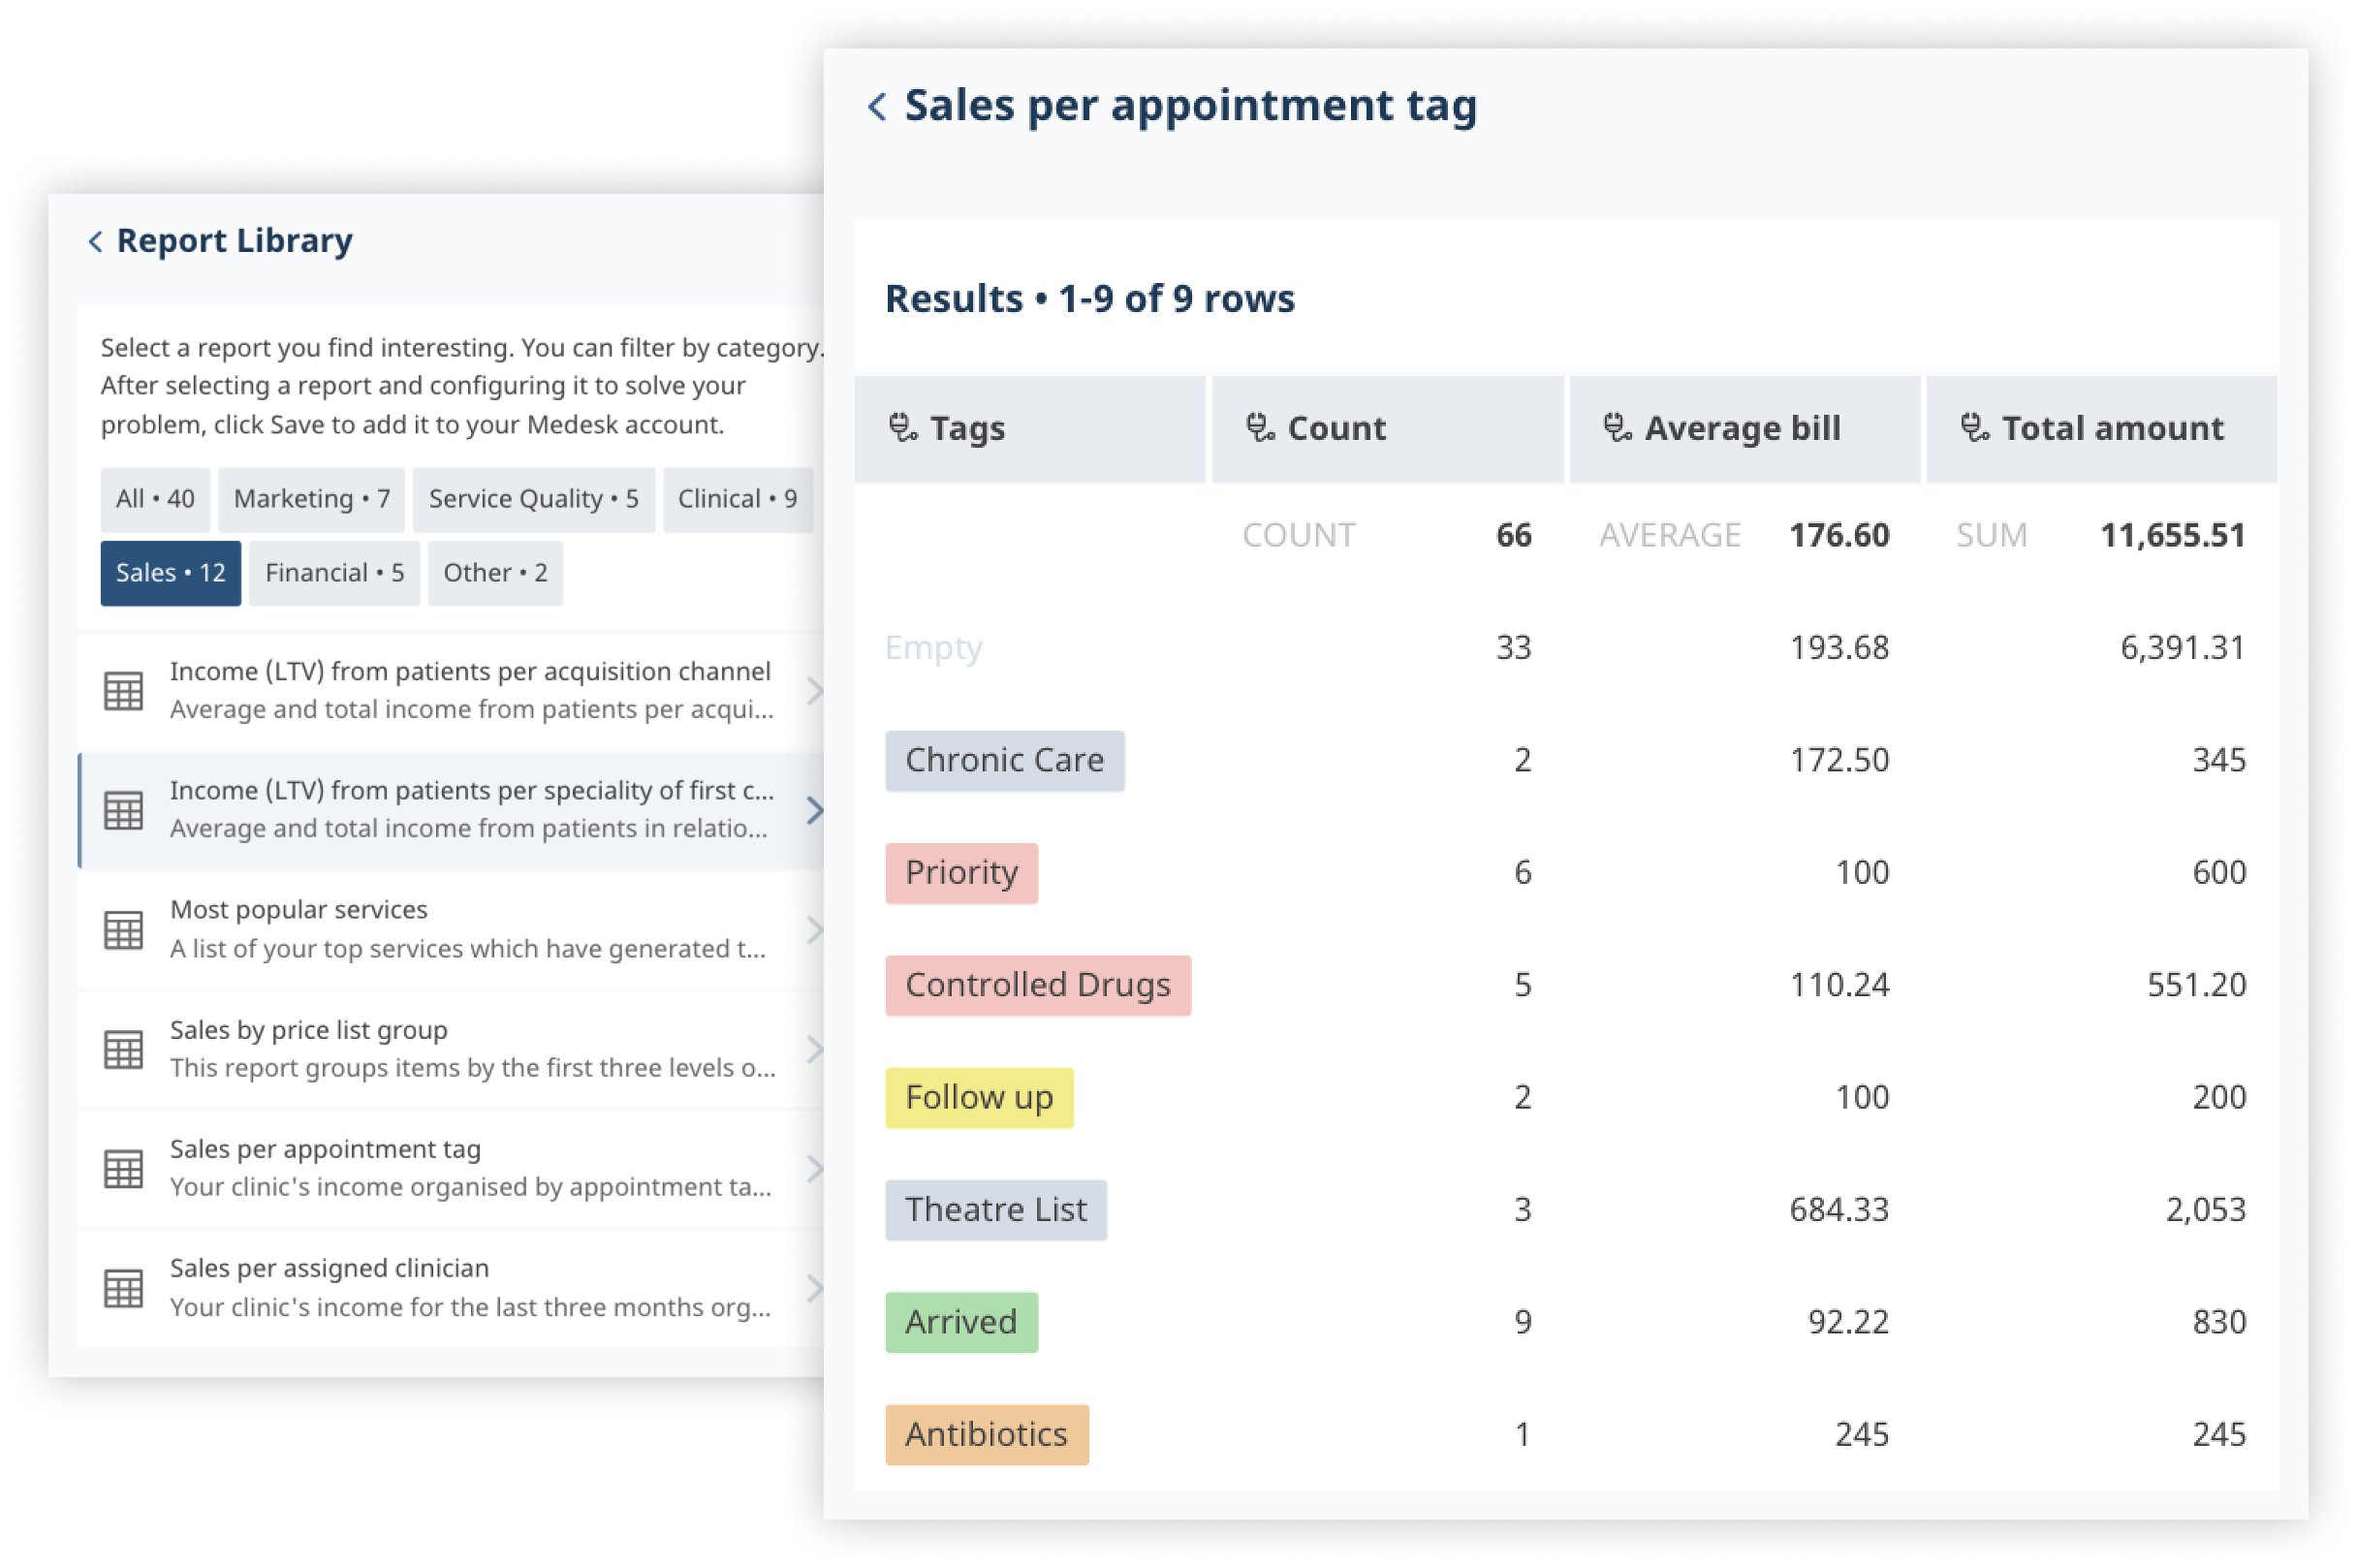Disable the active Sales • 12 filter

[170, 572]
